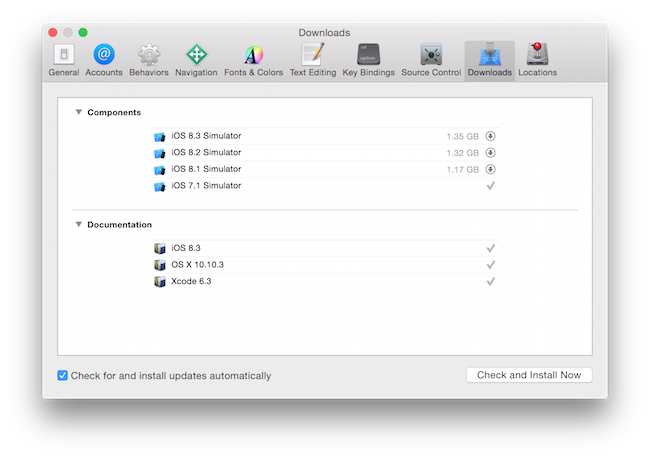Screen dimensions: 650x459
Task: Collapse the Documentation section
Action: point(78,224)
